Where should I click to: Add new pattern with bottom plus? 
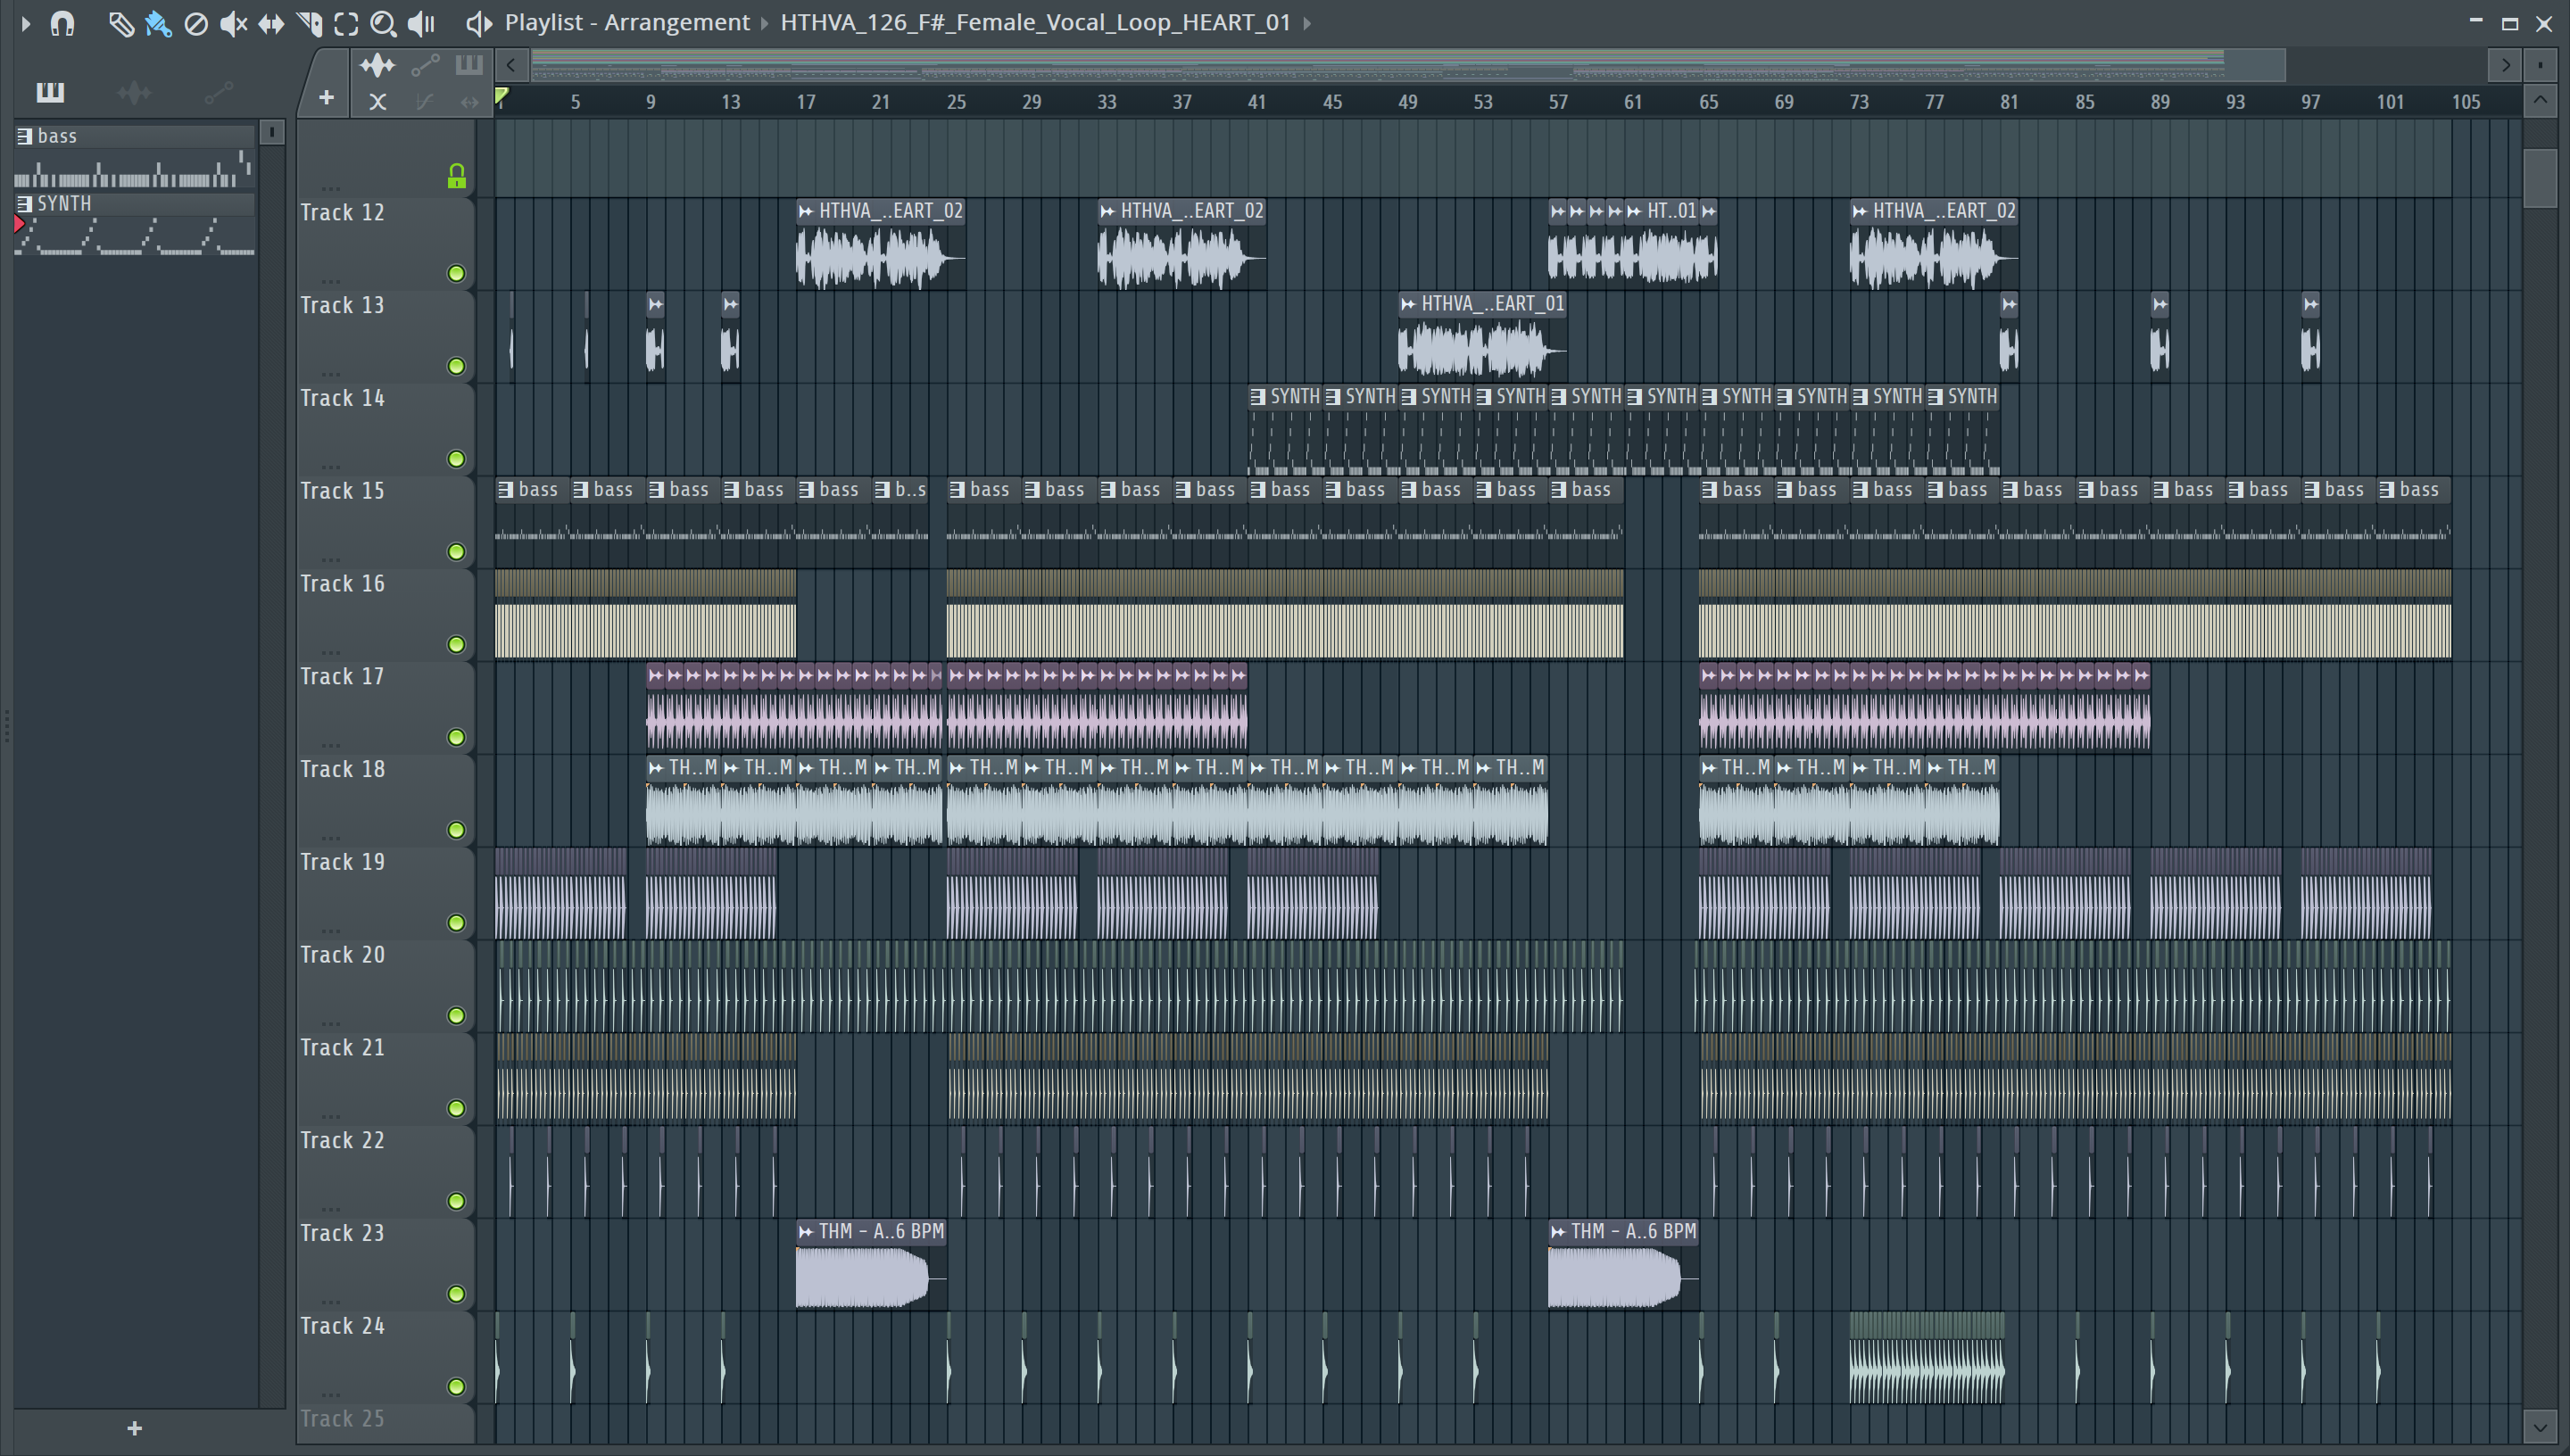pyautogui.click(x=135, y=1428)
